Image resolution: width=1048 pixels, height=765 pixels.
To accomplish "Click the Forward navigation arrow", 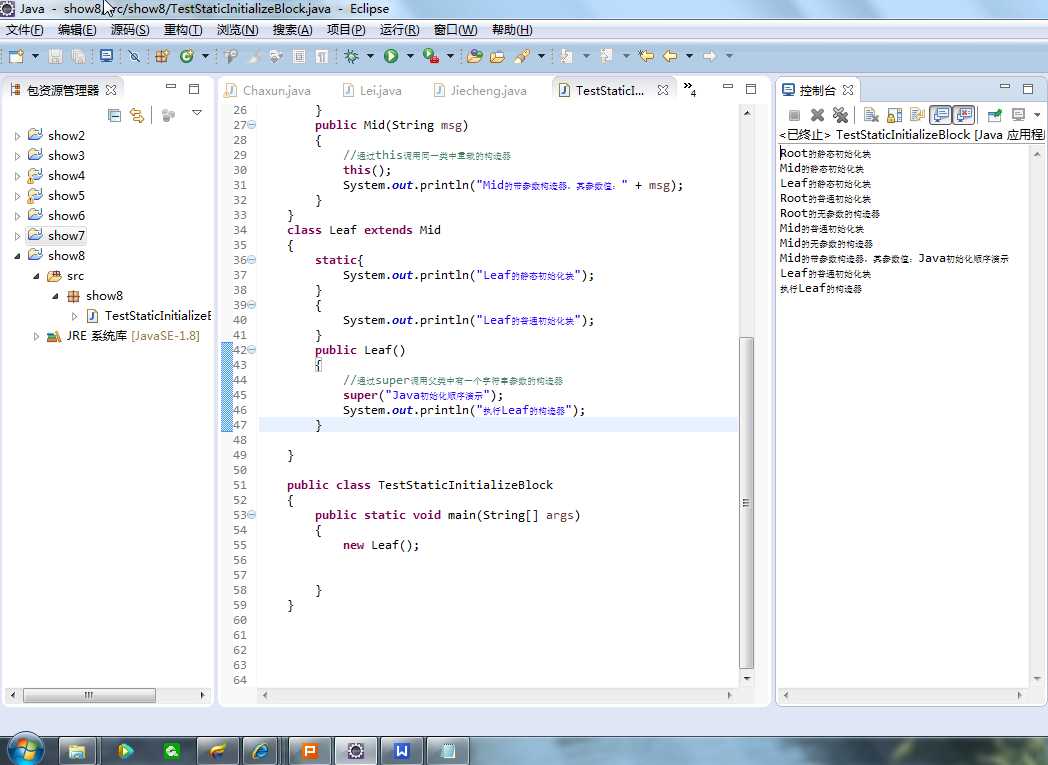I will click(x=710, y=57).
